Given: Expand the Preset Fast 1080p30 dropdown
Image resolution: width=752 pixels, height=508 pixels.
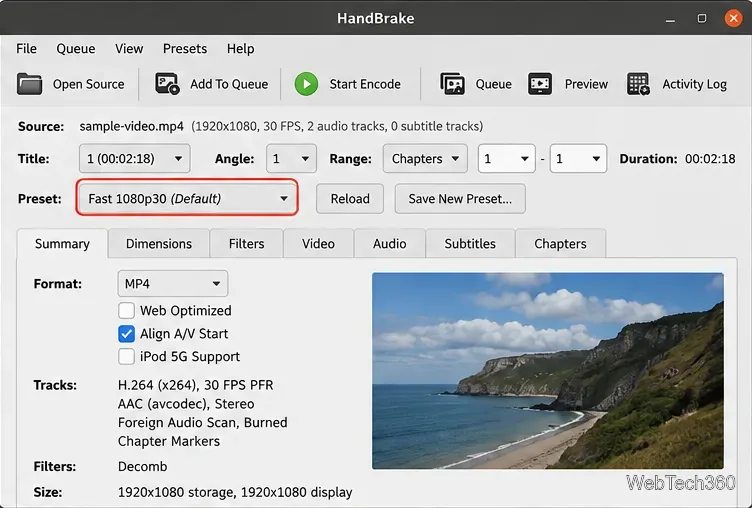Looking at the screenshot, I should (187, 198).
